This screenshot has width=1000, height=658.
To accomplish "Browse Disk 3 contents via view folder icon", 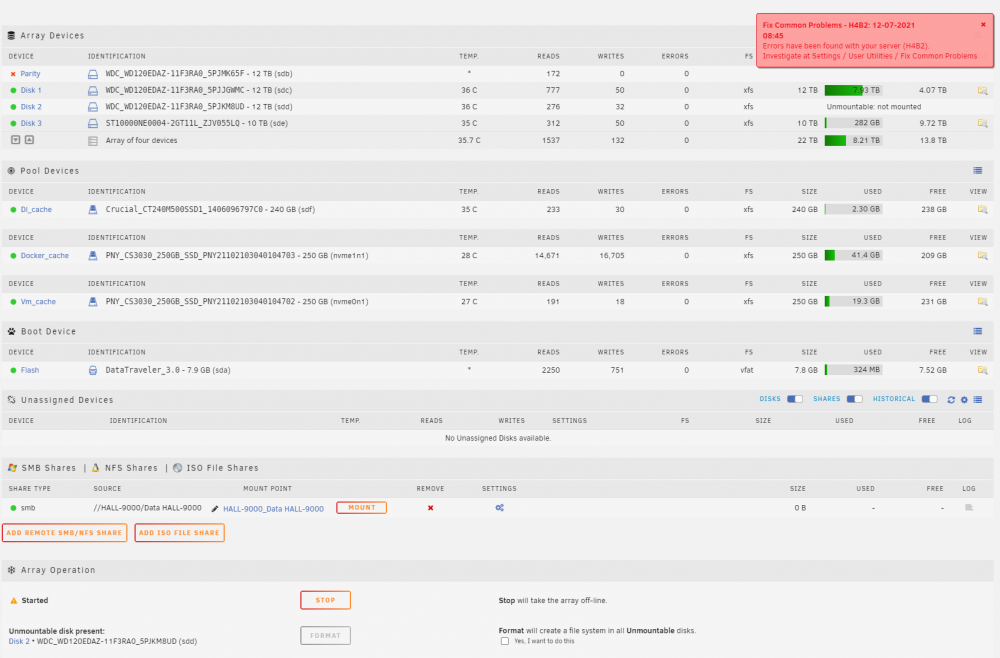I will [x=982, y=123].
